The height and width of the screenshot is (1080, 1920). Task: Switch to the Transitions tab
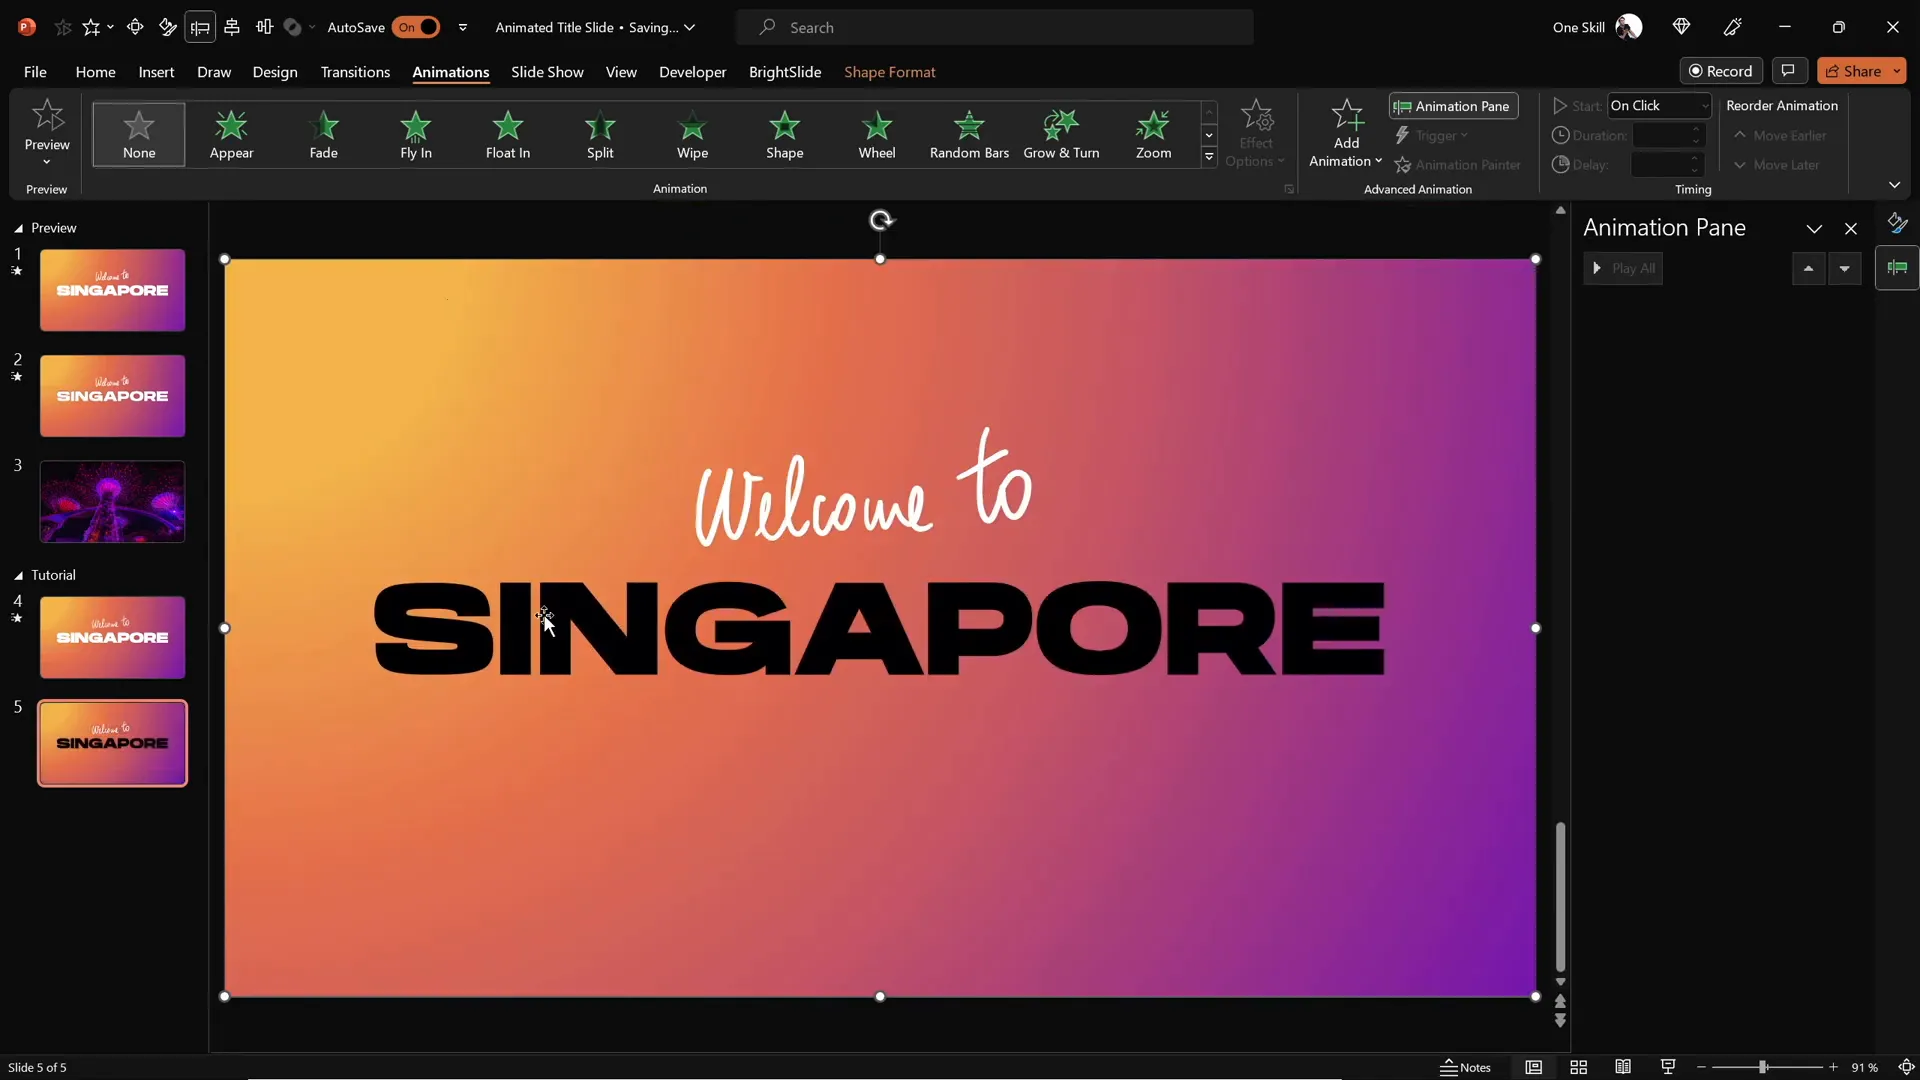click(355, 72)
